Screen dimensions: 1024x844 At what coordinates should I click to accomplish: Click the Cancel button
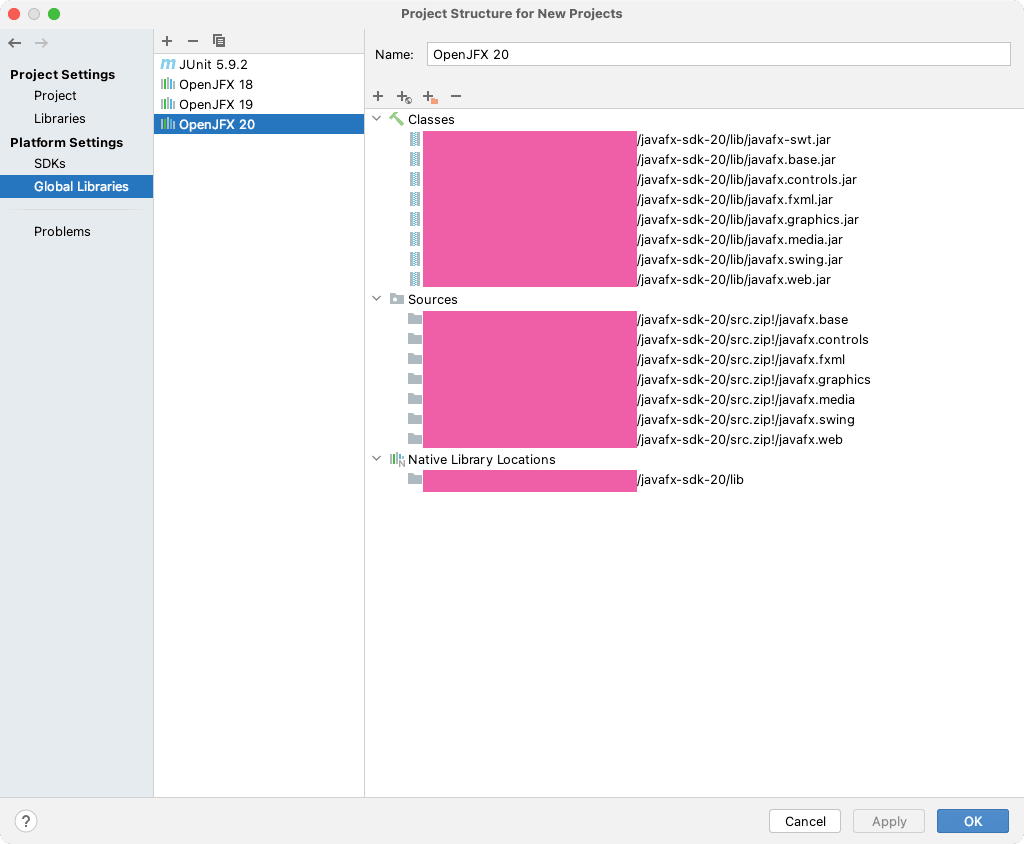tap(805, 821)
